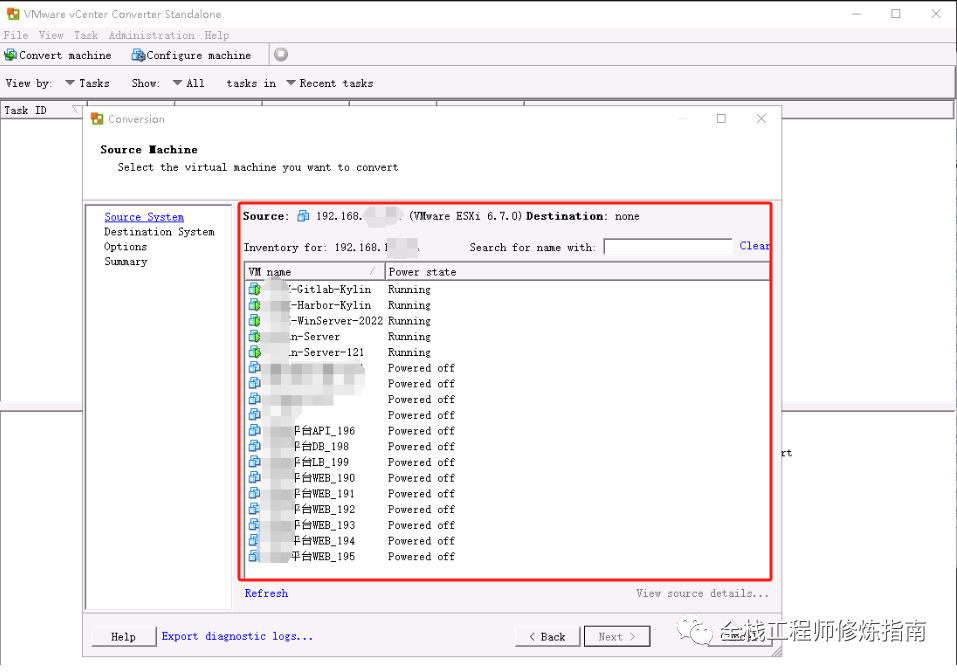Click the VM icon beside n-Server-121
The height and width of the screenshot is (672, 957).
[255, 352]
